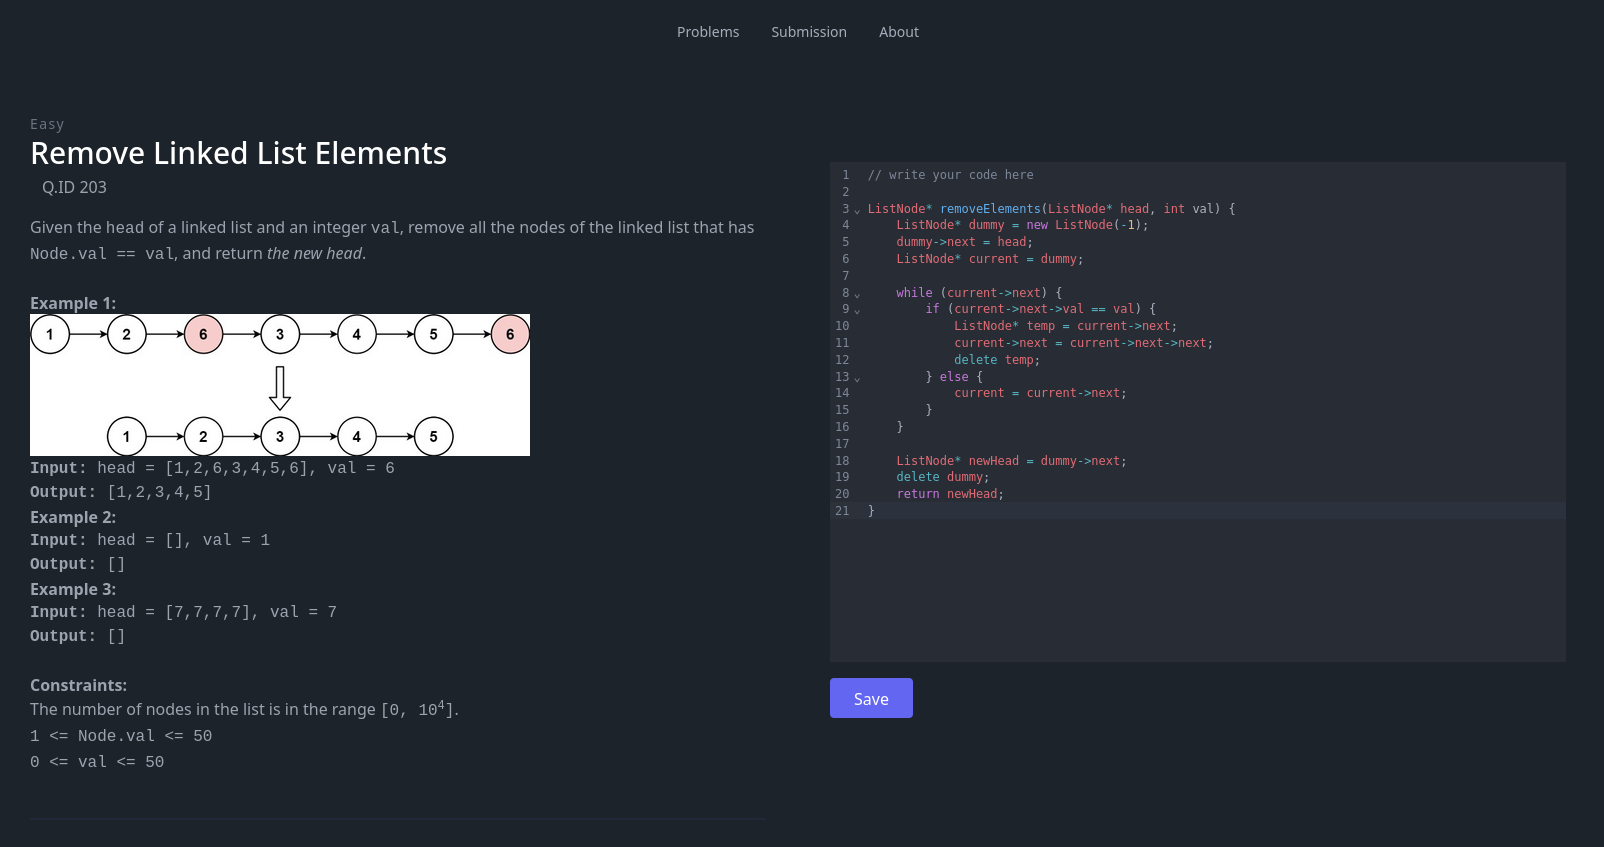
Task: Fold the else block at line 13
Action: (857, 378)
